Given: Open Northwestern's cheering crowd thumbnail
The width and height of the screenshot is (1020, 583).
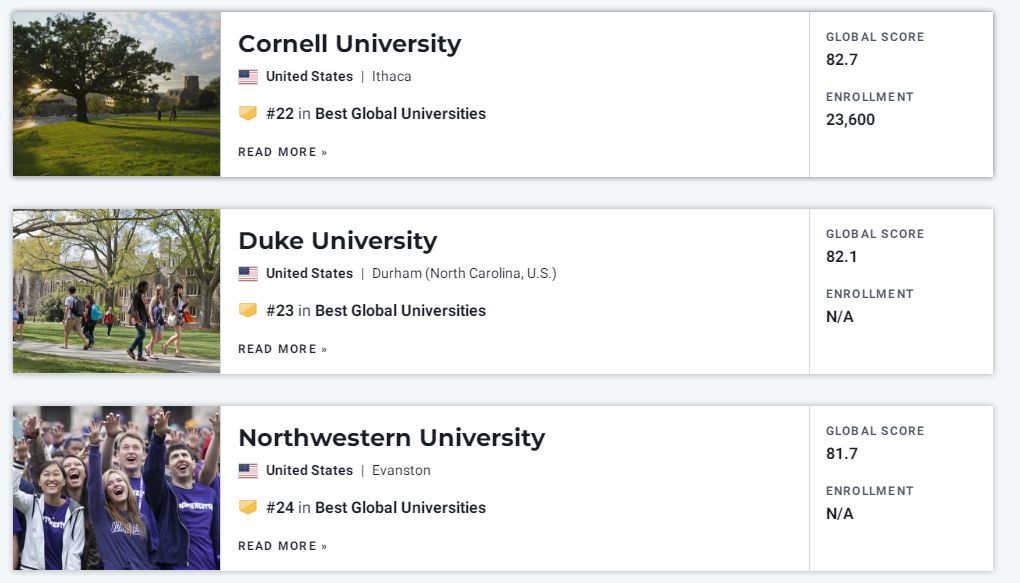Looking at the screenshot, I should tap(116, 488).
